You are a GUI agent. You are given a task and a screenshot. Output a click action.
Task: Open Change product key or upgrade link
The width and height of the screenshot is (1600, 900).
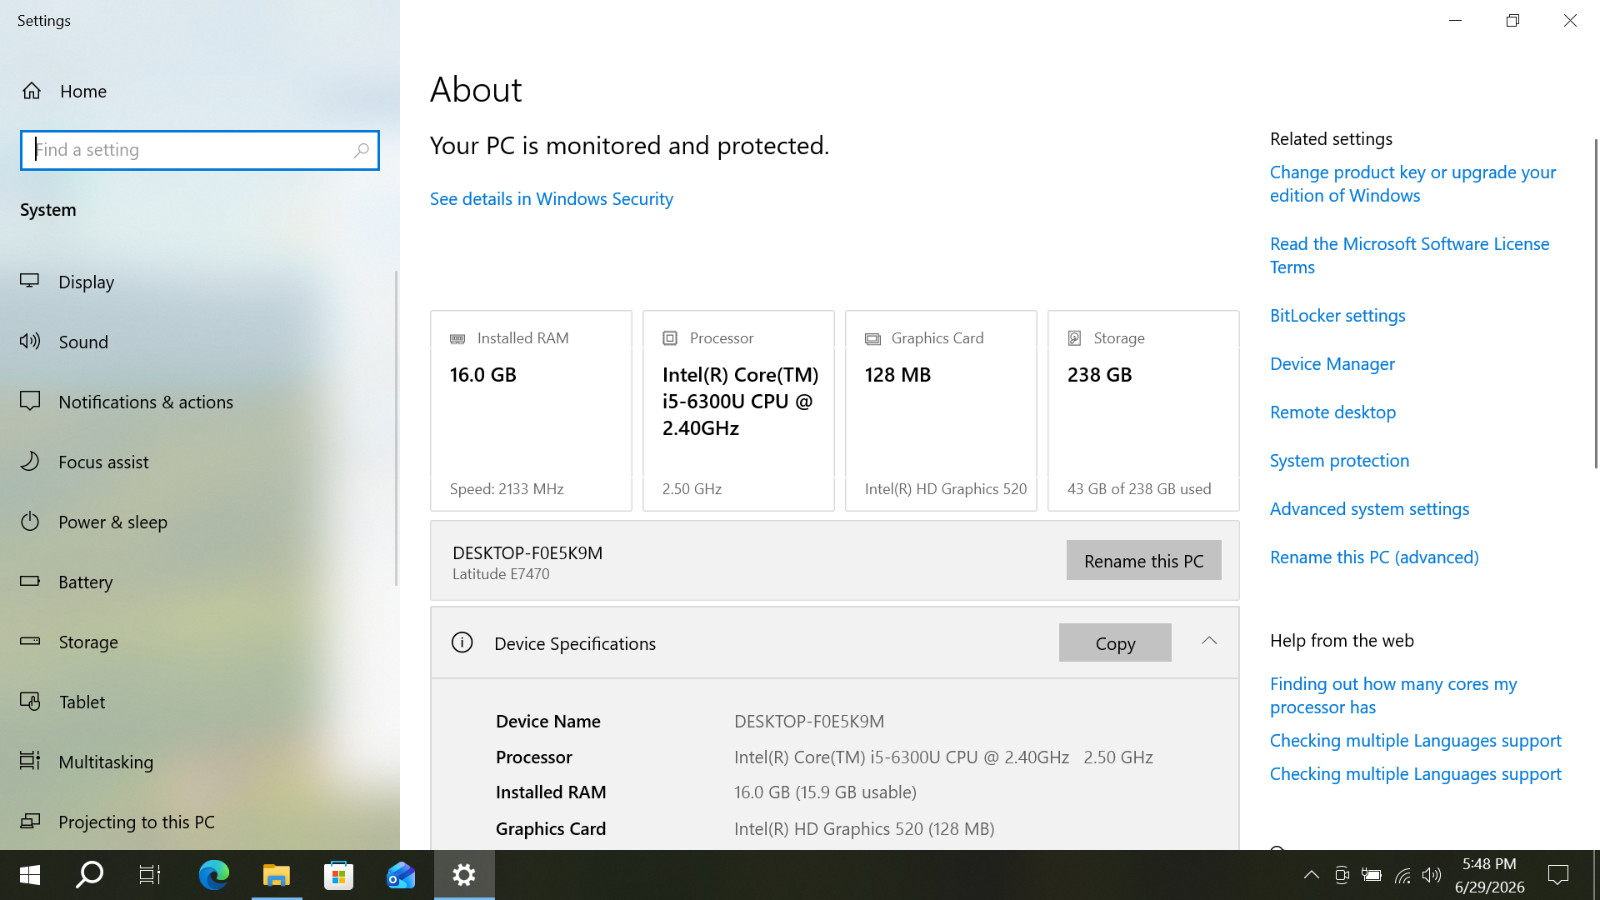pos(1413,184)
